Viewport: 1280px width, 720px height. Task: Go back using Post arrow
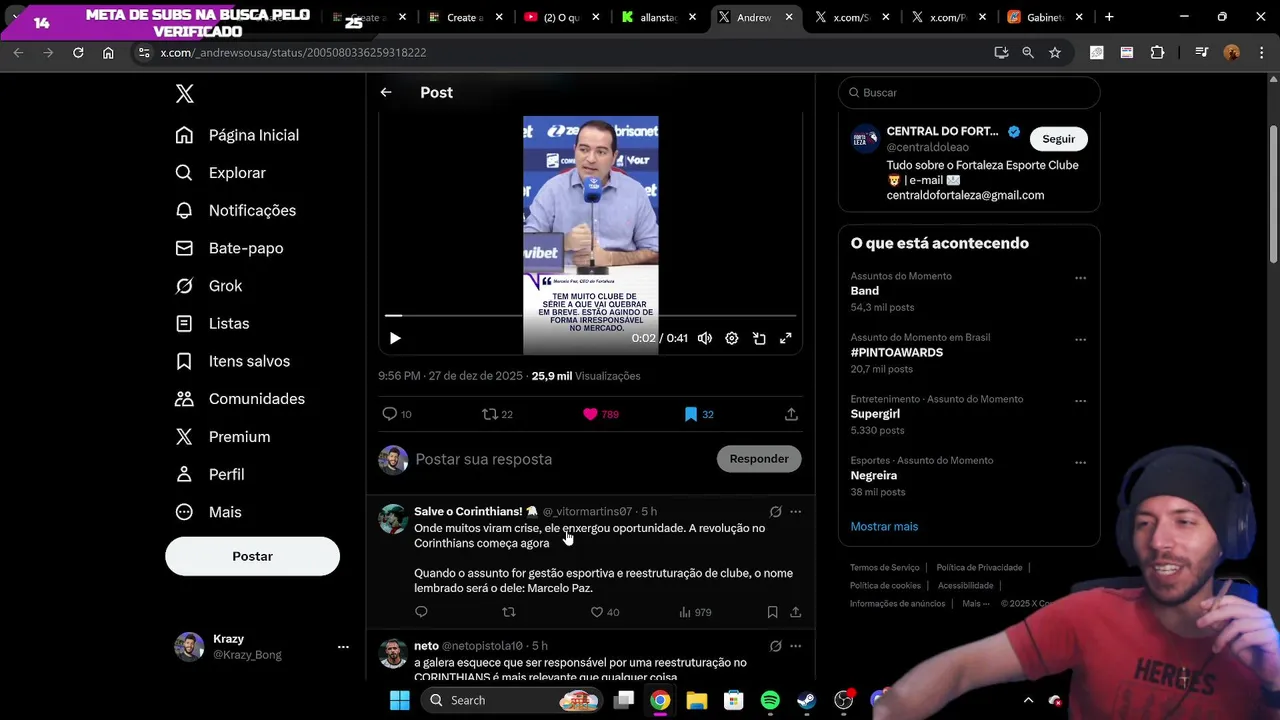click(x=386, y=92)
